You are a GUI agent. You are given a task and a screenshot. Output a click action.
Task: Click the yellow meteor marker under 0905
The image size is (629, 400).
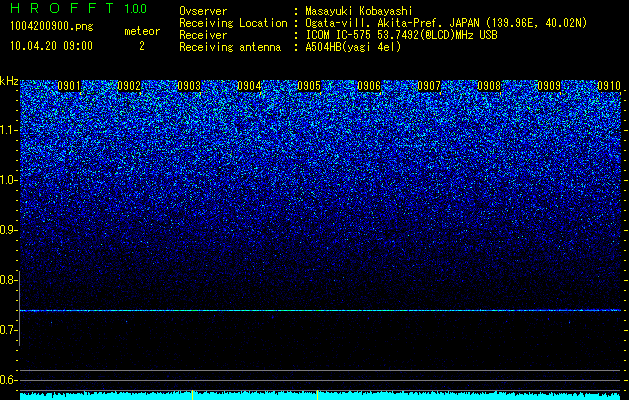click(x=317, y=395)
